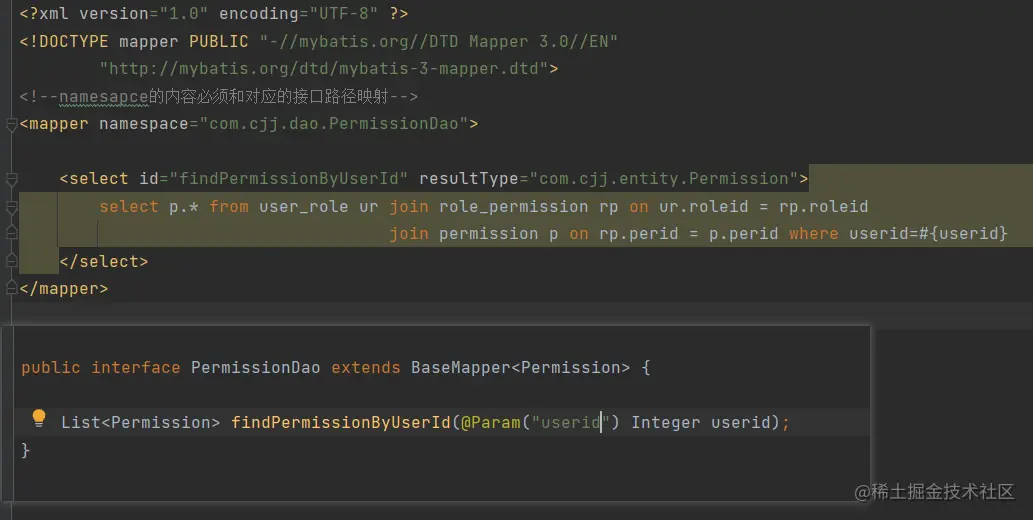Click the 'public' keyword

click(51, 368)
